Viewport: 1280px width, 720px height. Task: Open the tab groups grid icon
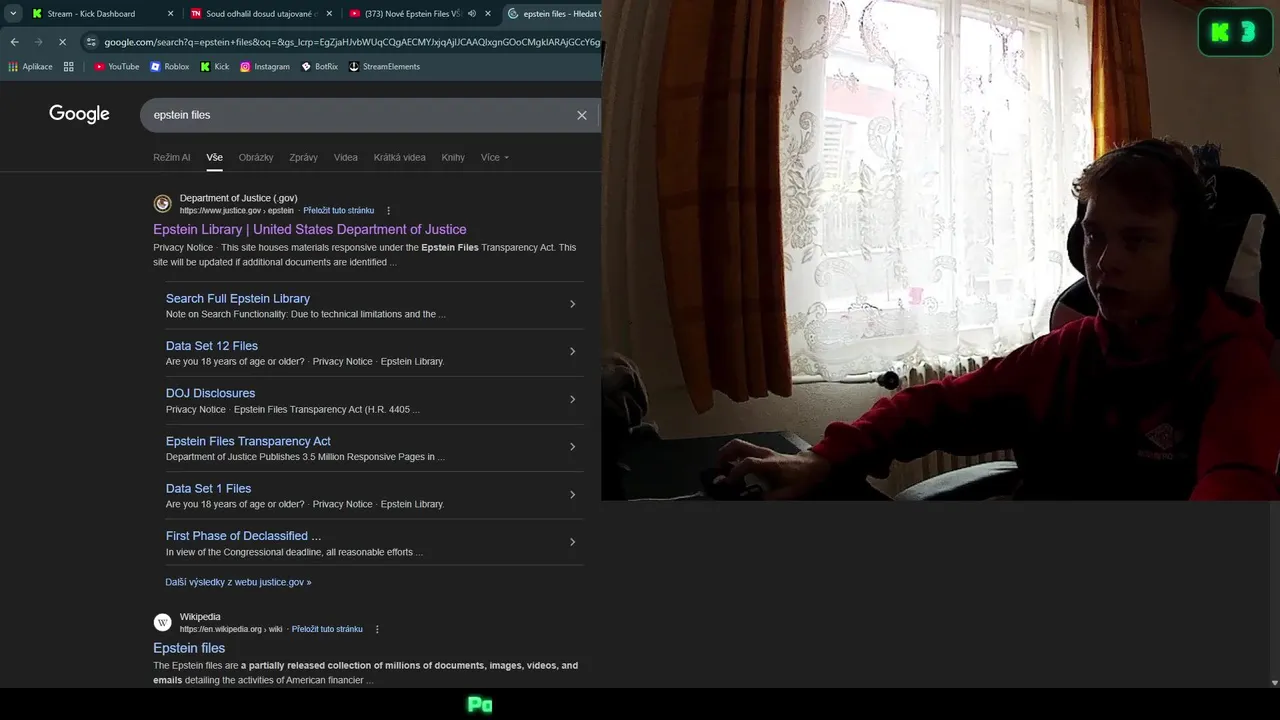pyautogui.click(x=69, y=67)
